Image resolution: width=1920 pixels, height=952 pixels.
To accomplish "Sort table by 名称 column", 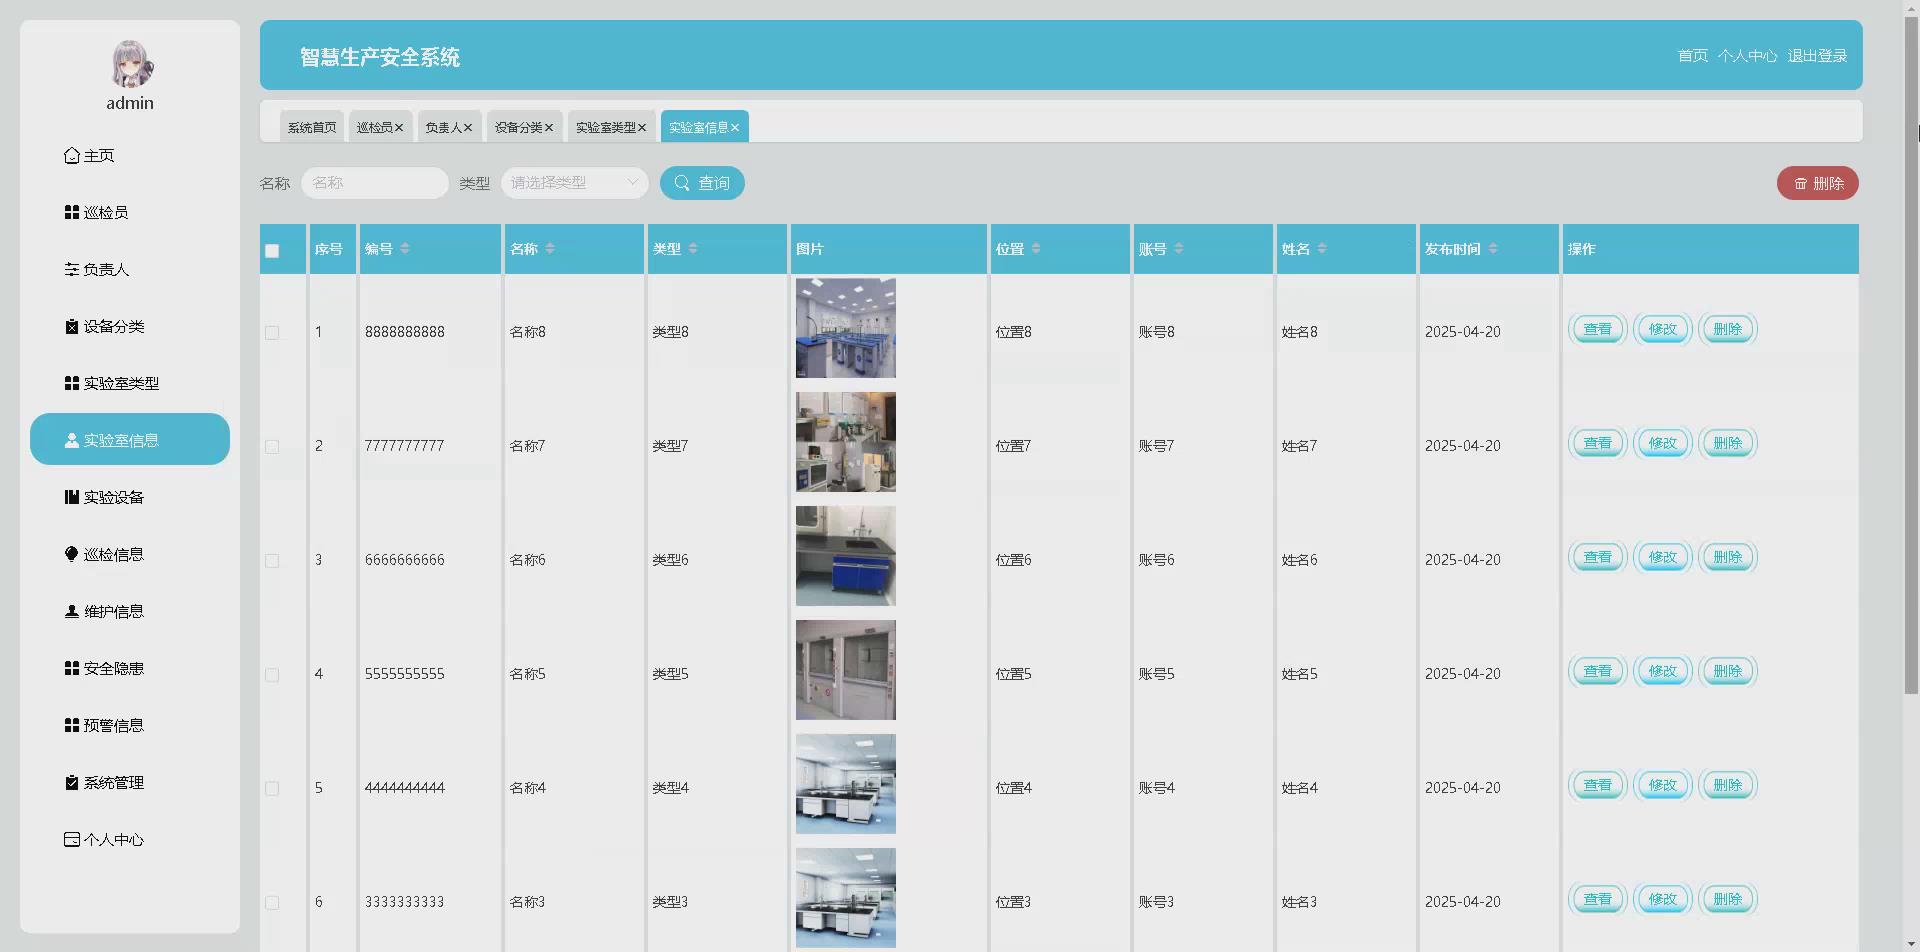I will pos(550,249).
